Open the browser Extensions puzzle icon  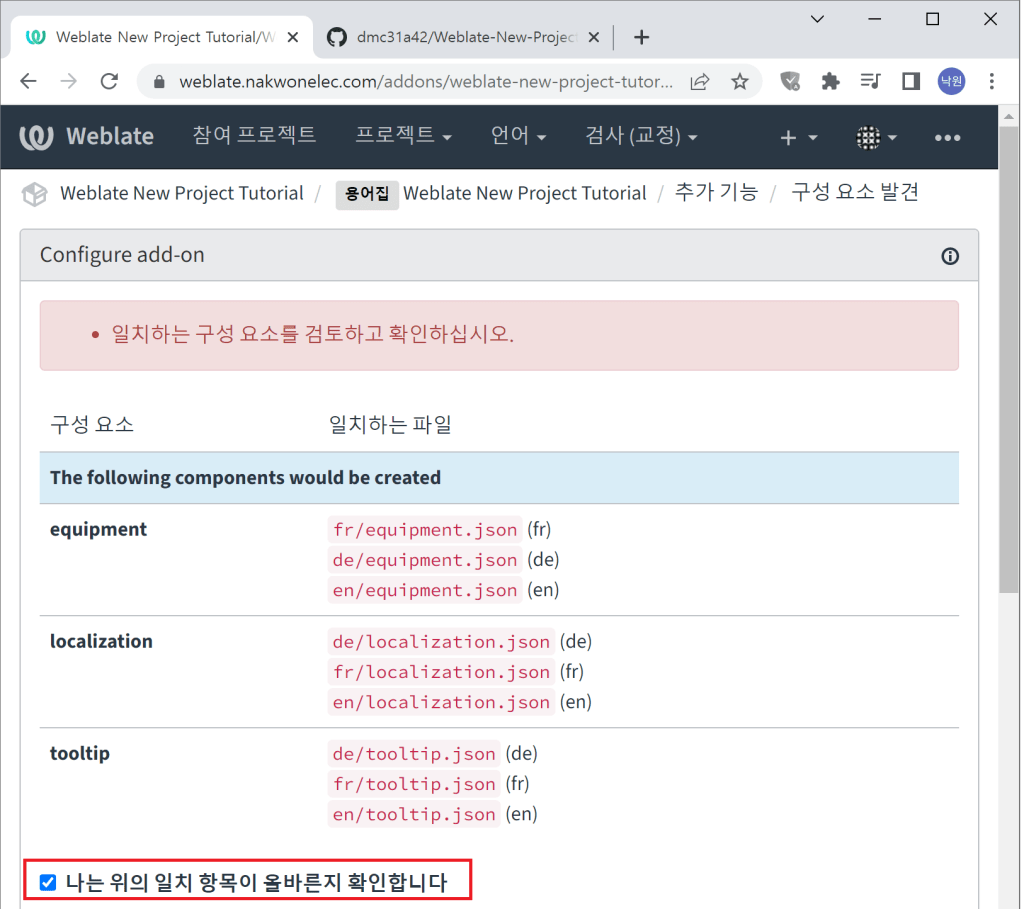830,81
